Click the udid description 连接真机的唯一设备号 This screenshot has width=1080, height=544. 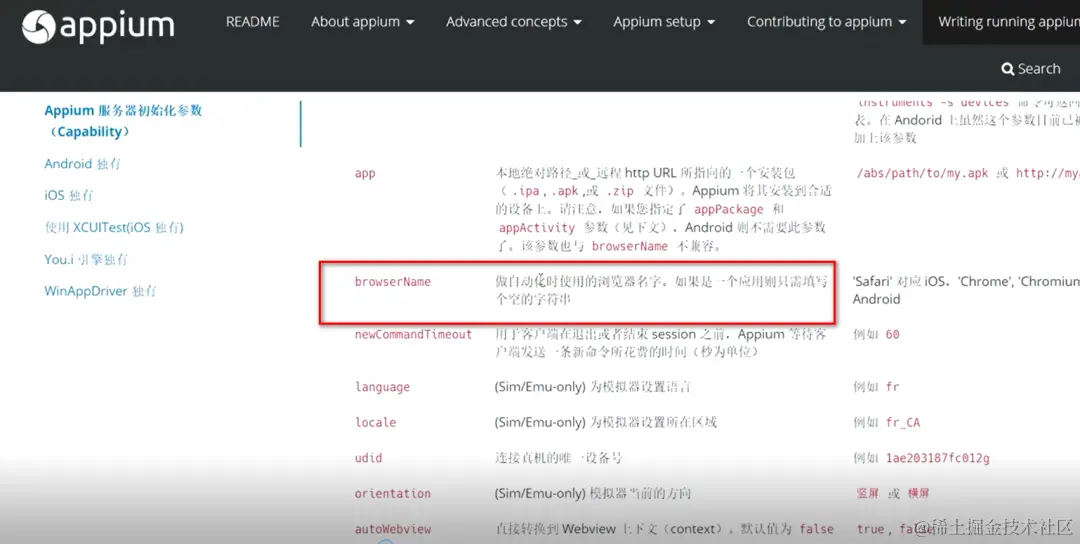point(559,458)
